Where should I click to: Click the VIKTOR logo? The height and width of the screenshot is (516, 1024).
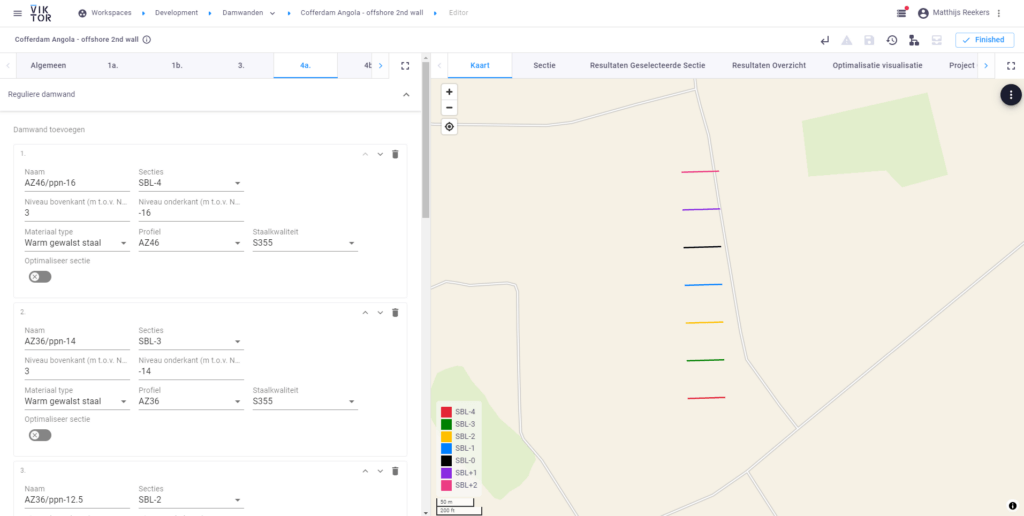tap(41, 12)
